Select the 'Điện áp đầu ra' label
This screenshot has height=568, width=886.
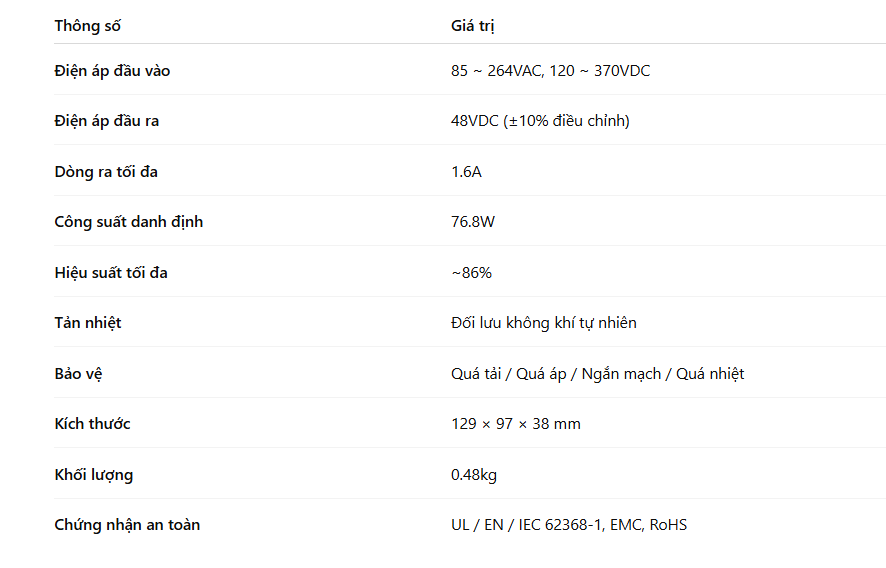(x=106, y=121)
